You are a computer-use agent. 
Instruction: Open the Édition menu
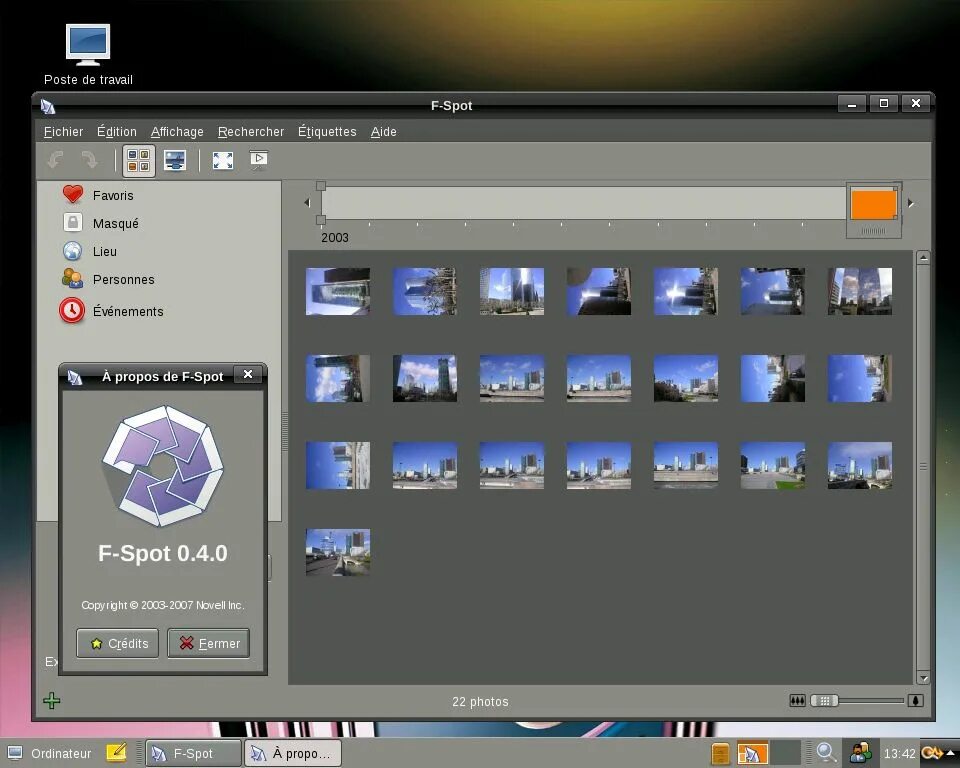(x=116, y=132)
